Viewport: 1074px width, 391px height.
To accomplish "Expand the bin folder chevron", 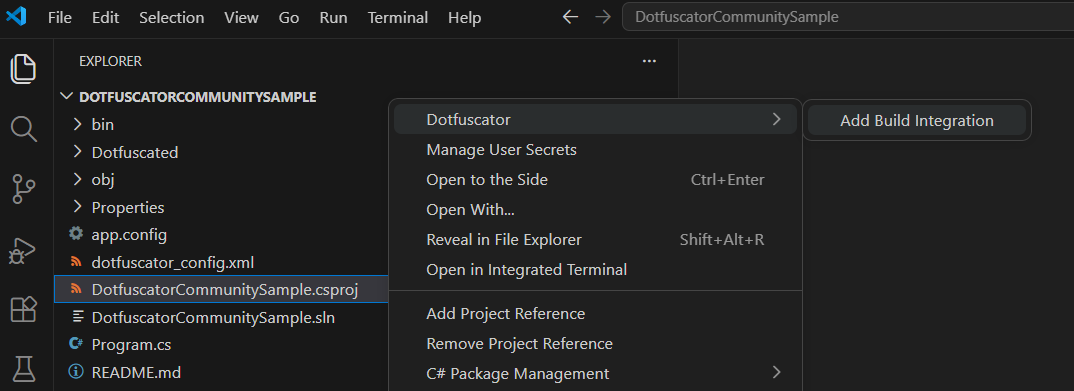I will coord(77,124).
